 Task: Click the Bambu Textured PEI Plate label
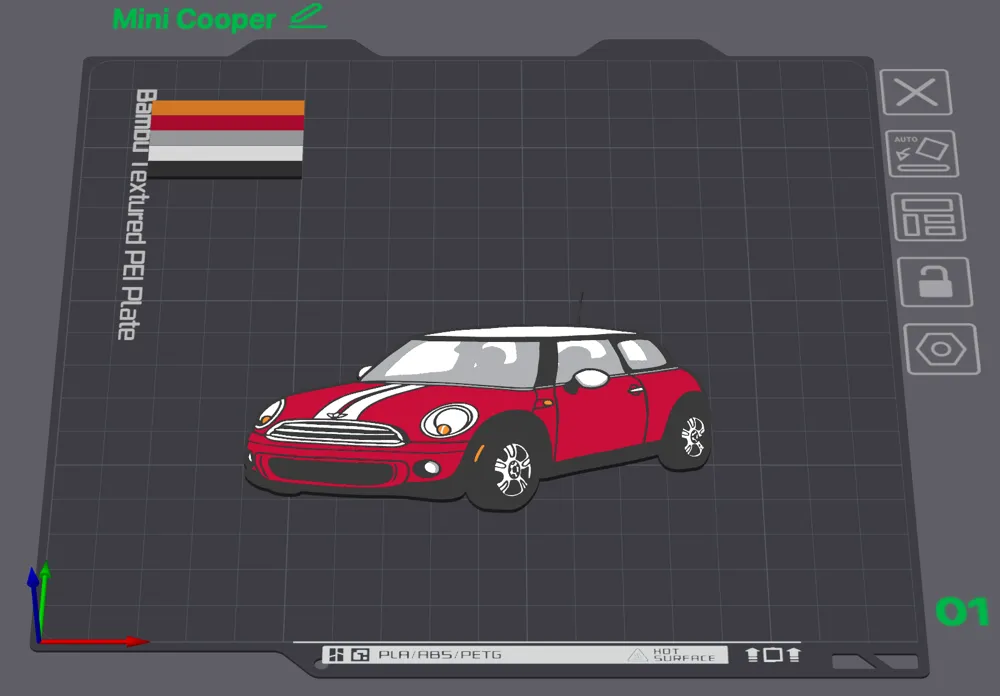(x=138, y=214)
